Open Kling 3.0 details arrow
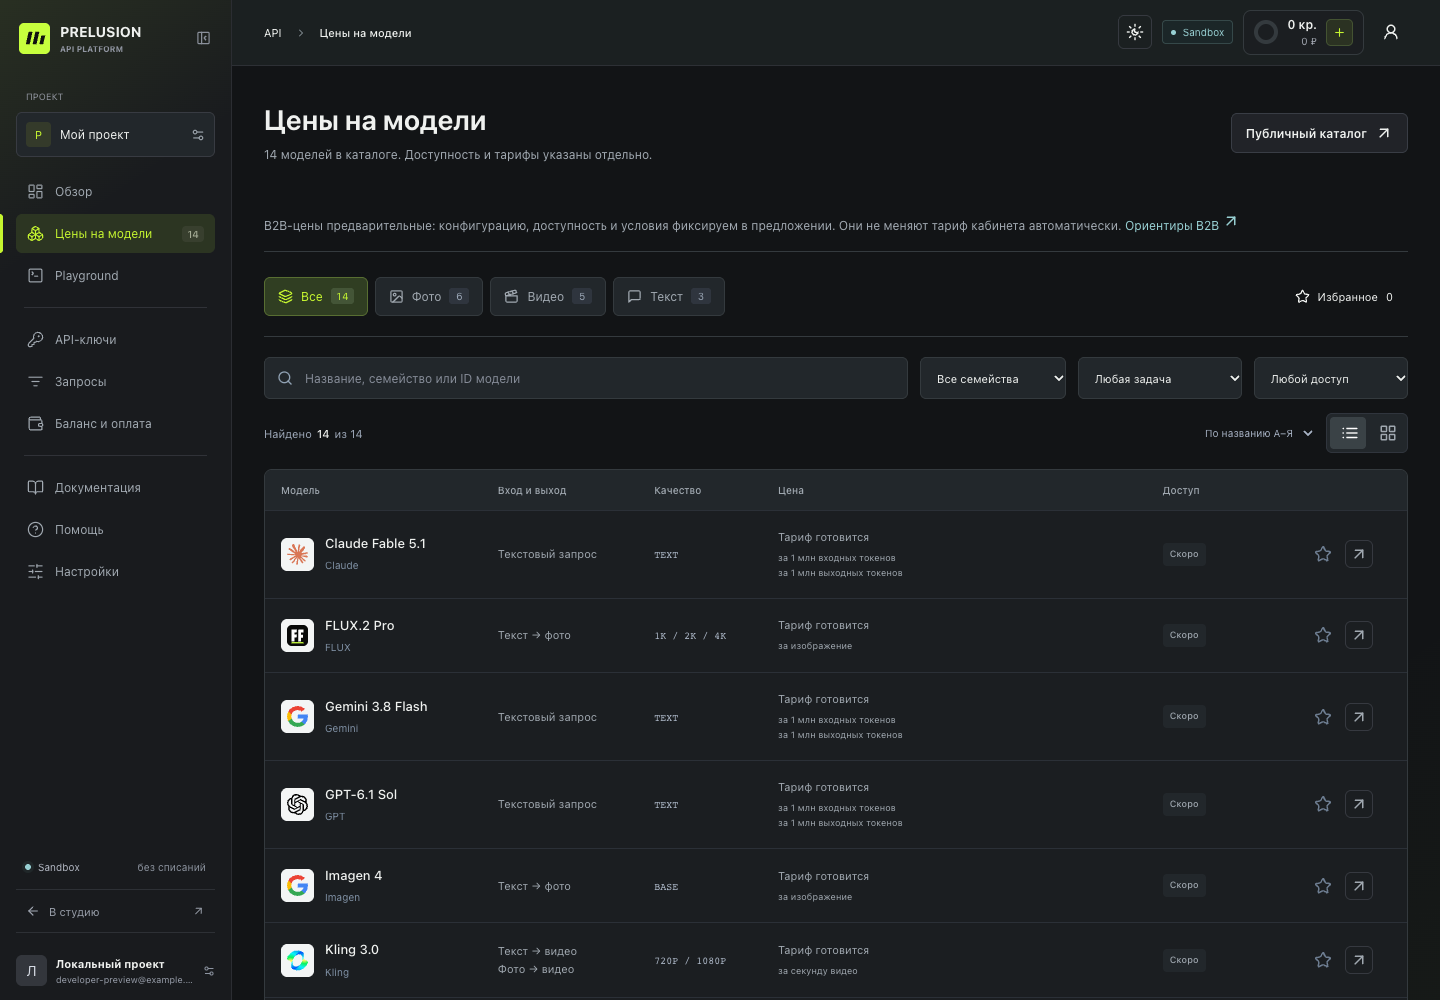Image resolution: width=1440 pixels, height=1000 pixels. (x=1359, y=960)
